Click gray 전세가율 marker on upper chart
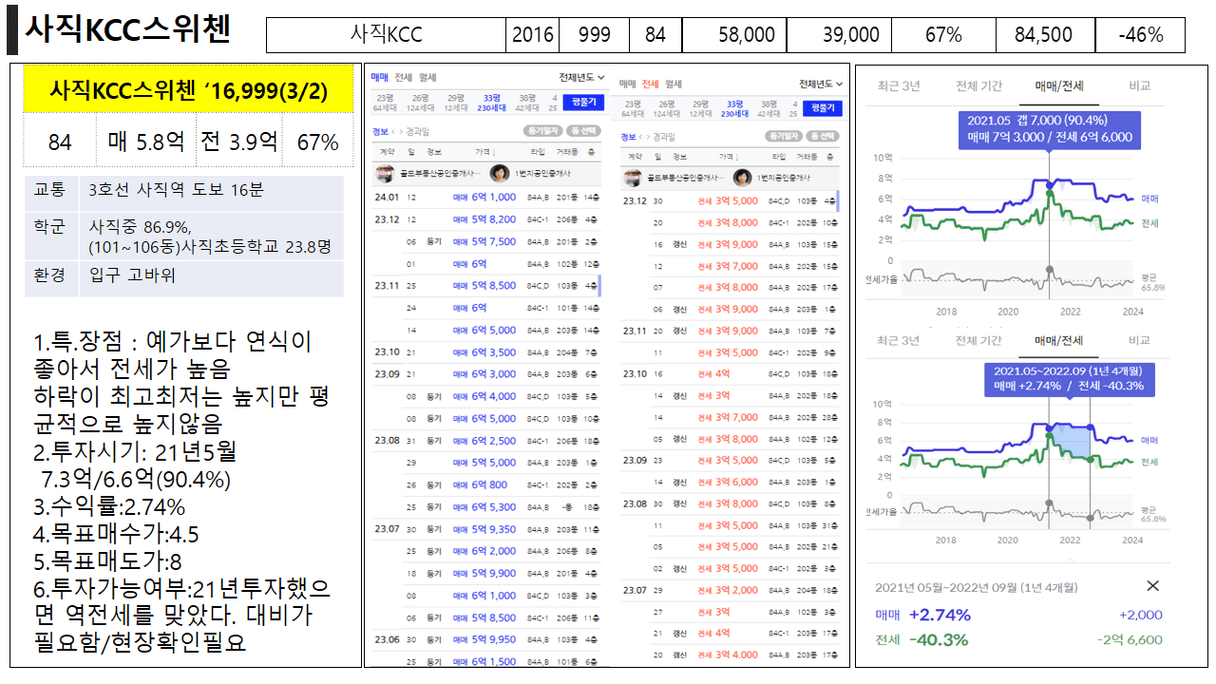1216x684 pixels. coord(1049,269)
